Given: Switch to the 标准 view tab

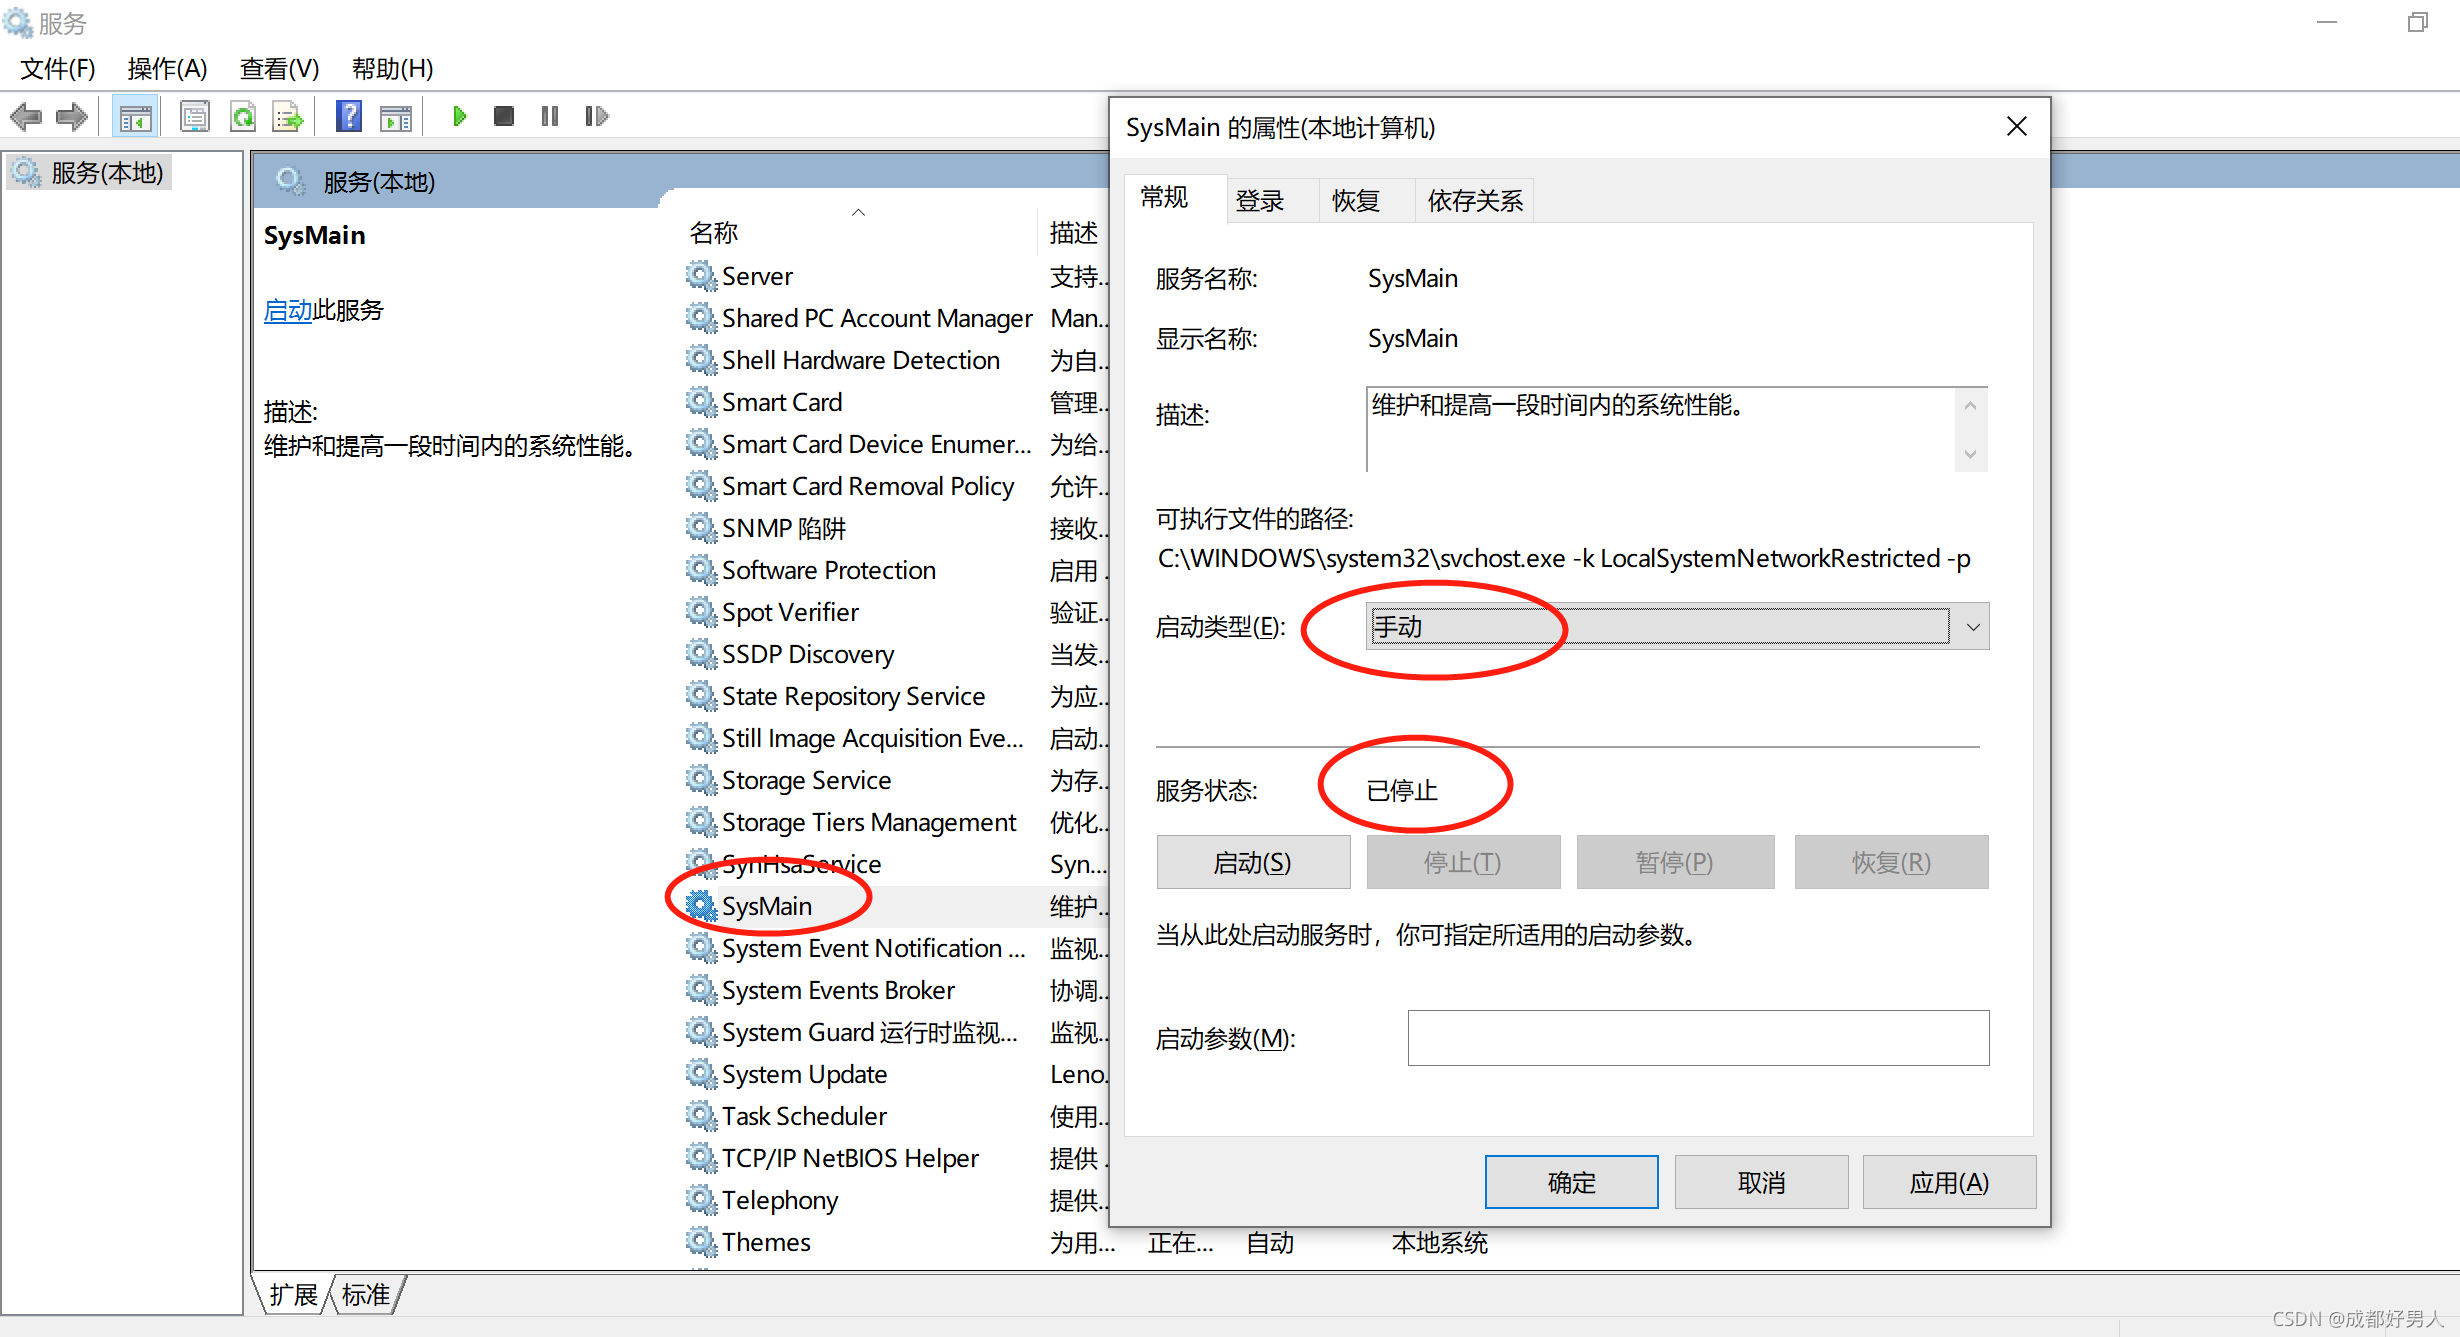Looking at the screenshot, I should point(365,1294).
